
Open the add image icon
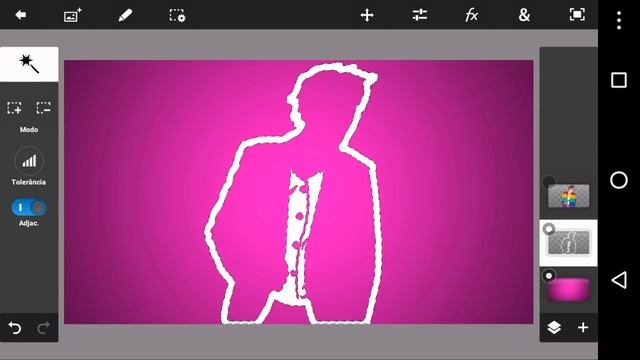pos(73,15)
